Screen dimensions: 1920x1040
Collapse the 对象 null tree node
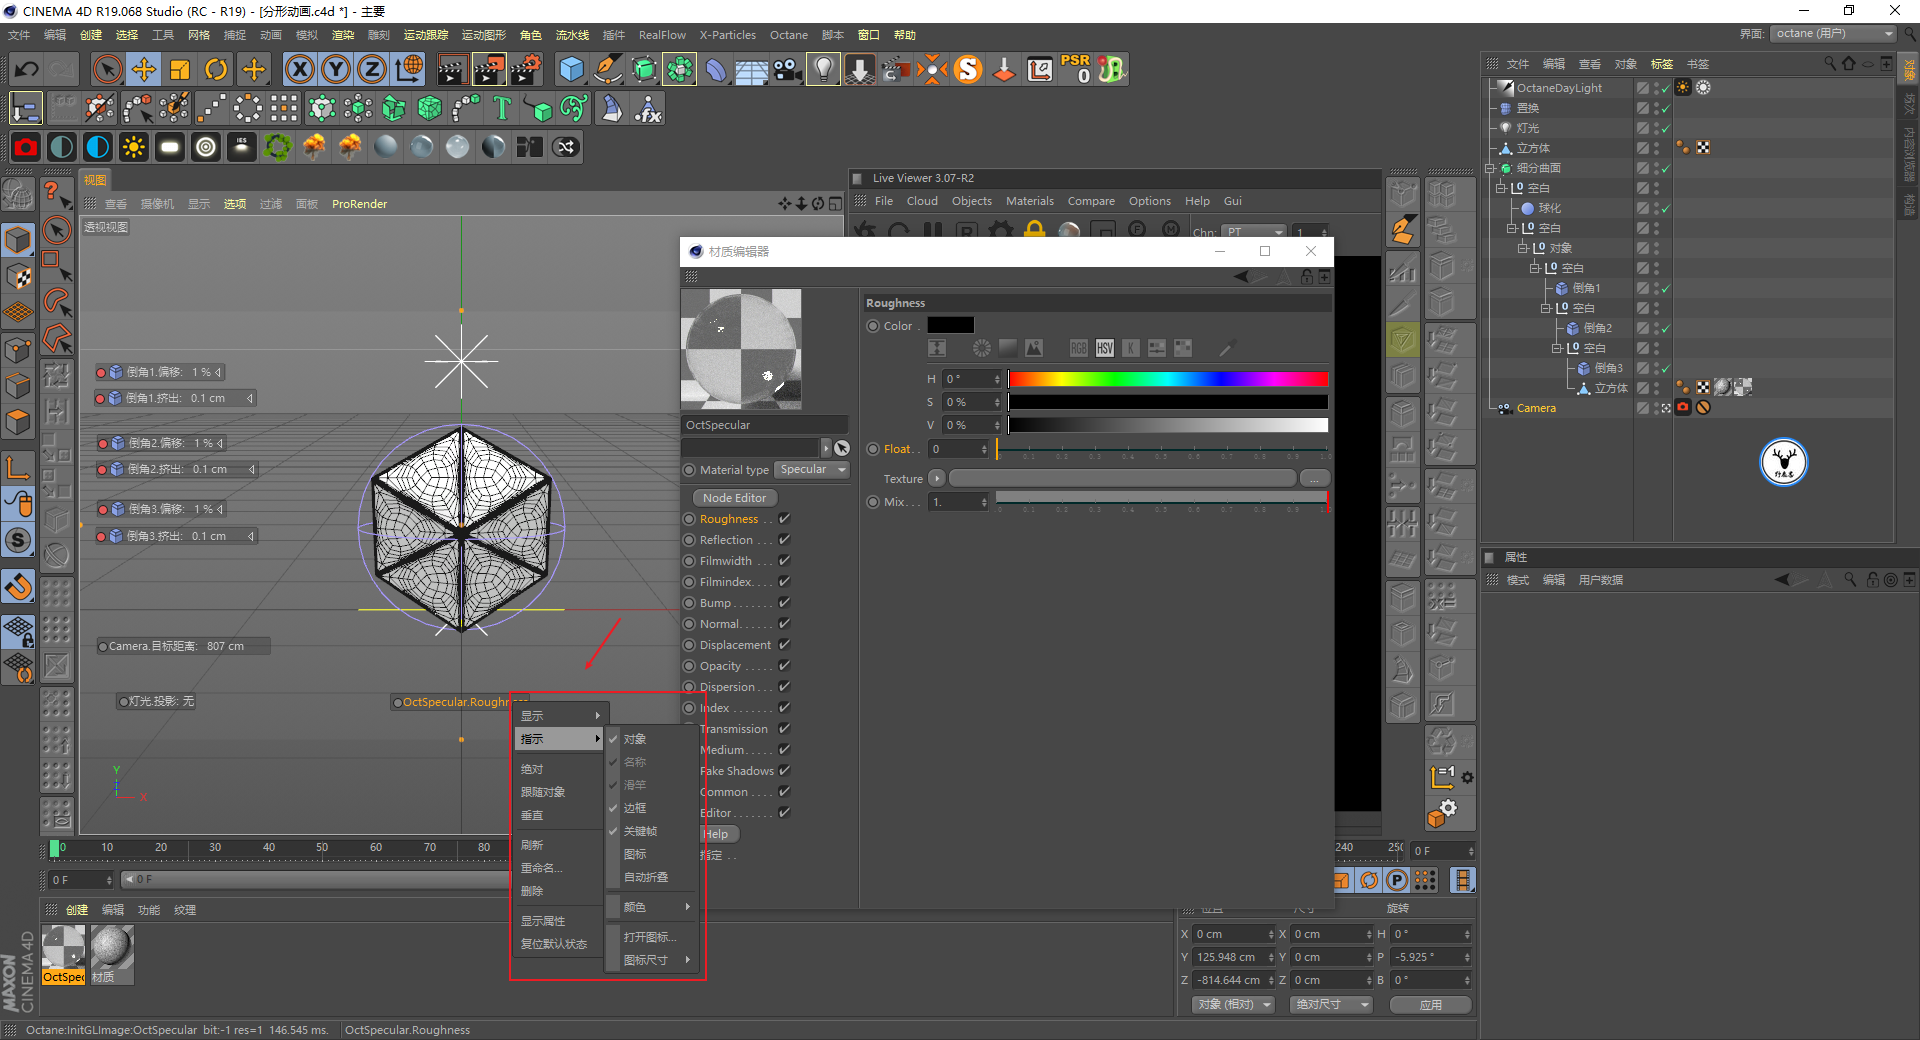pyautogui.click(x=1523, y=248)
